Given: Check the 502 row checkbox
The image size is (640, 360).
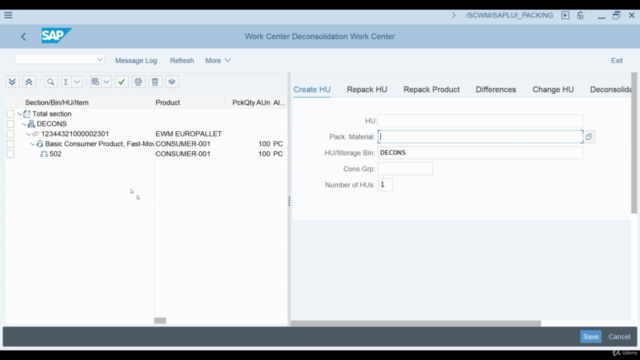Looking at the screenshot, I should [x=11, y=154].
